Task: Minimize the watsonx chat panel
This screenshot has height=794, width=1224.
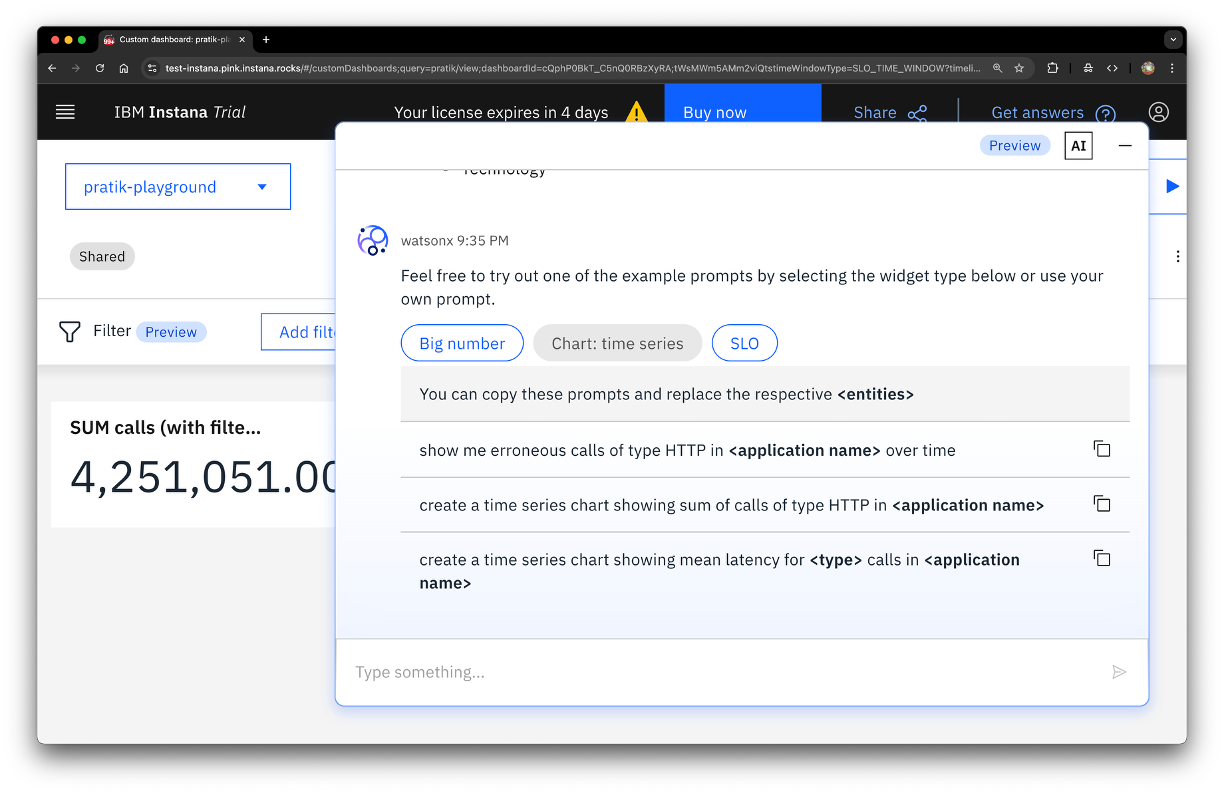Action: click(x=1125, y=146)
